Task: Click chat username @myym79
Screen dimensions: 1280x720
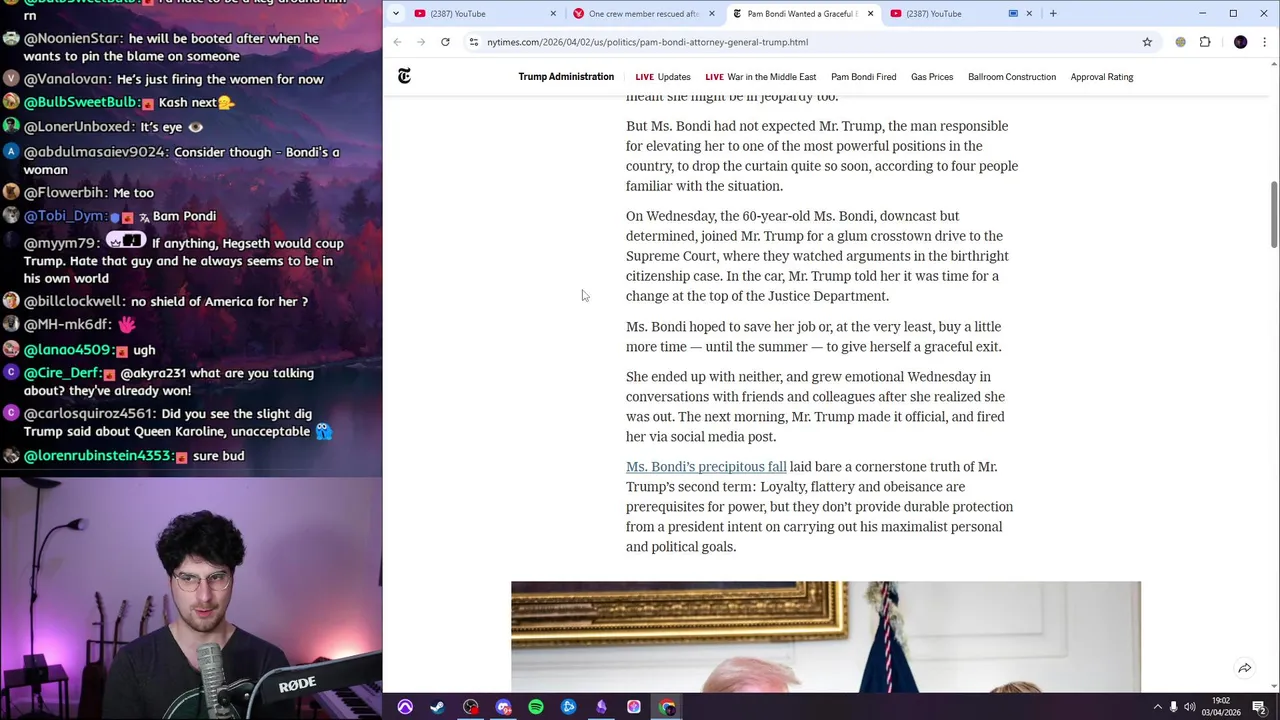Action: [x=62, y=243]
